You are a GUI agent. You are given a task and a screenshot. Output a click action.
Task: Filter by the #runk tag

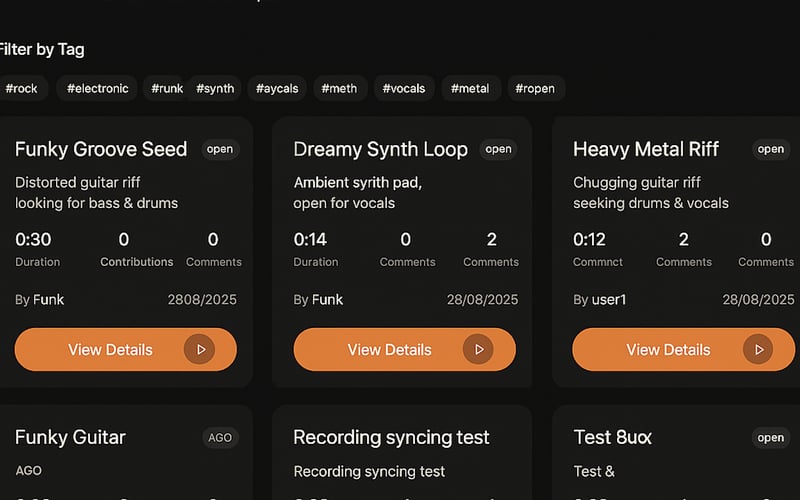[166, 88]
